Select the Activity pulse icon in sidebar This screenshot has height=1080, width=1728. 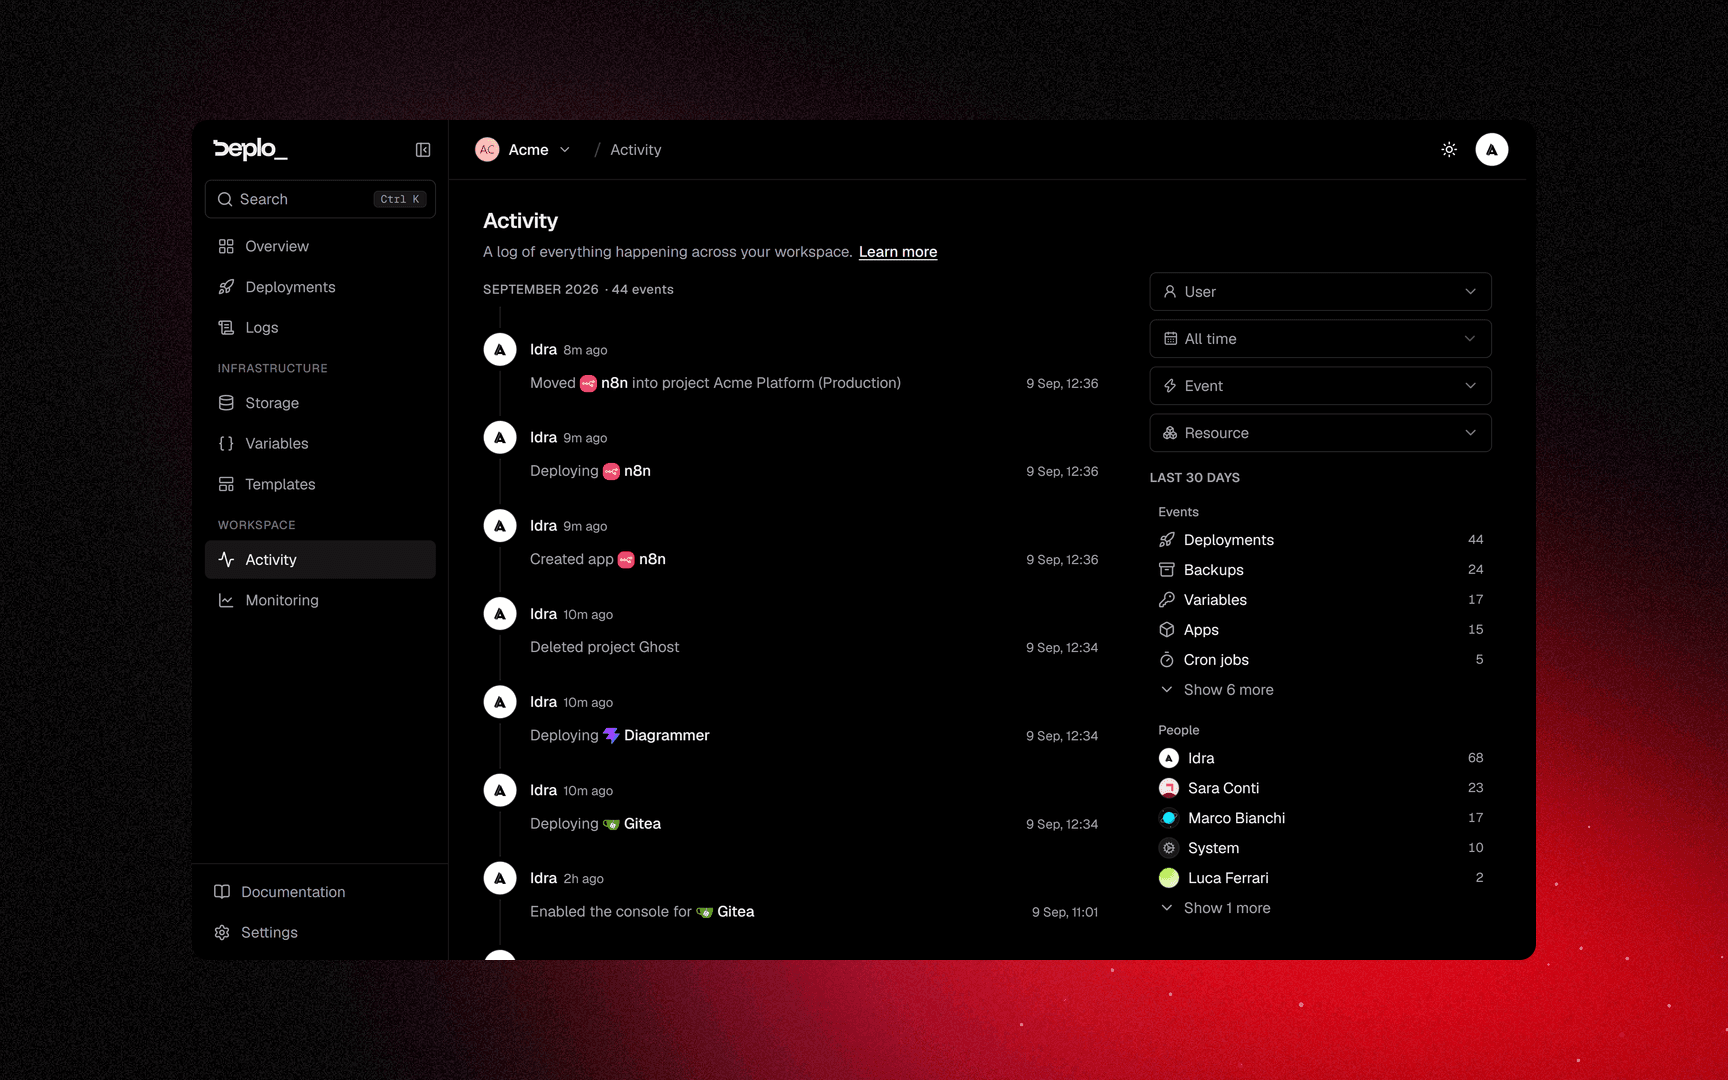pos(226,560)
